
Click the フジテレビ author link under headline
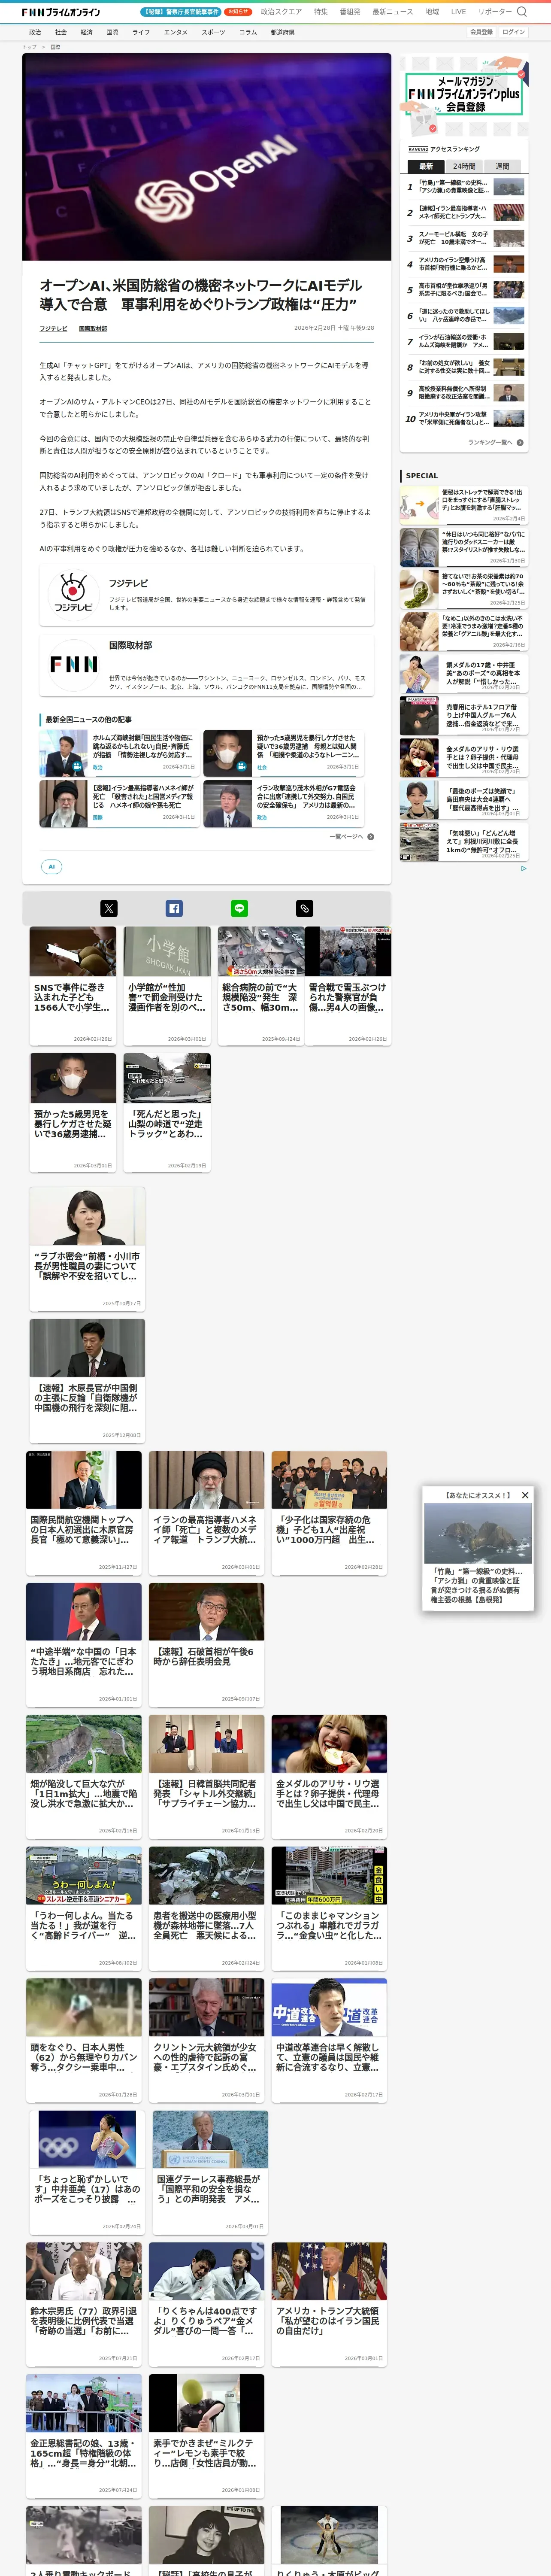[x=54, y=328]
